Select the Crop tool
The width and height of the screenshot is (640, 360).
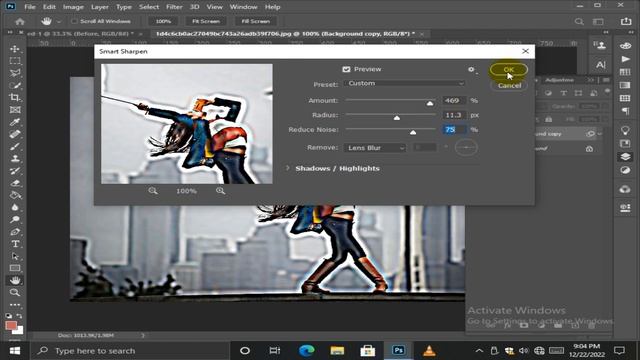[15, 98]
